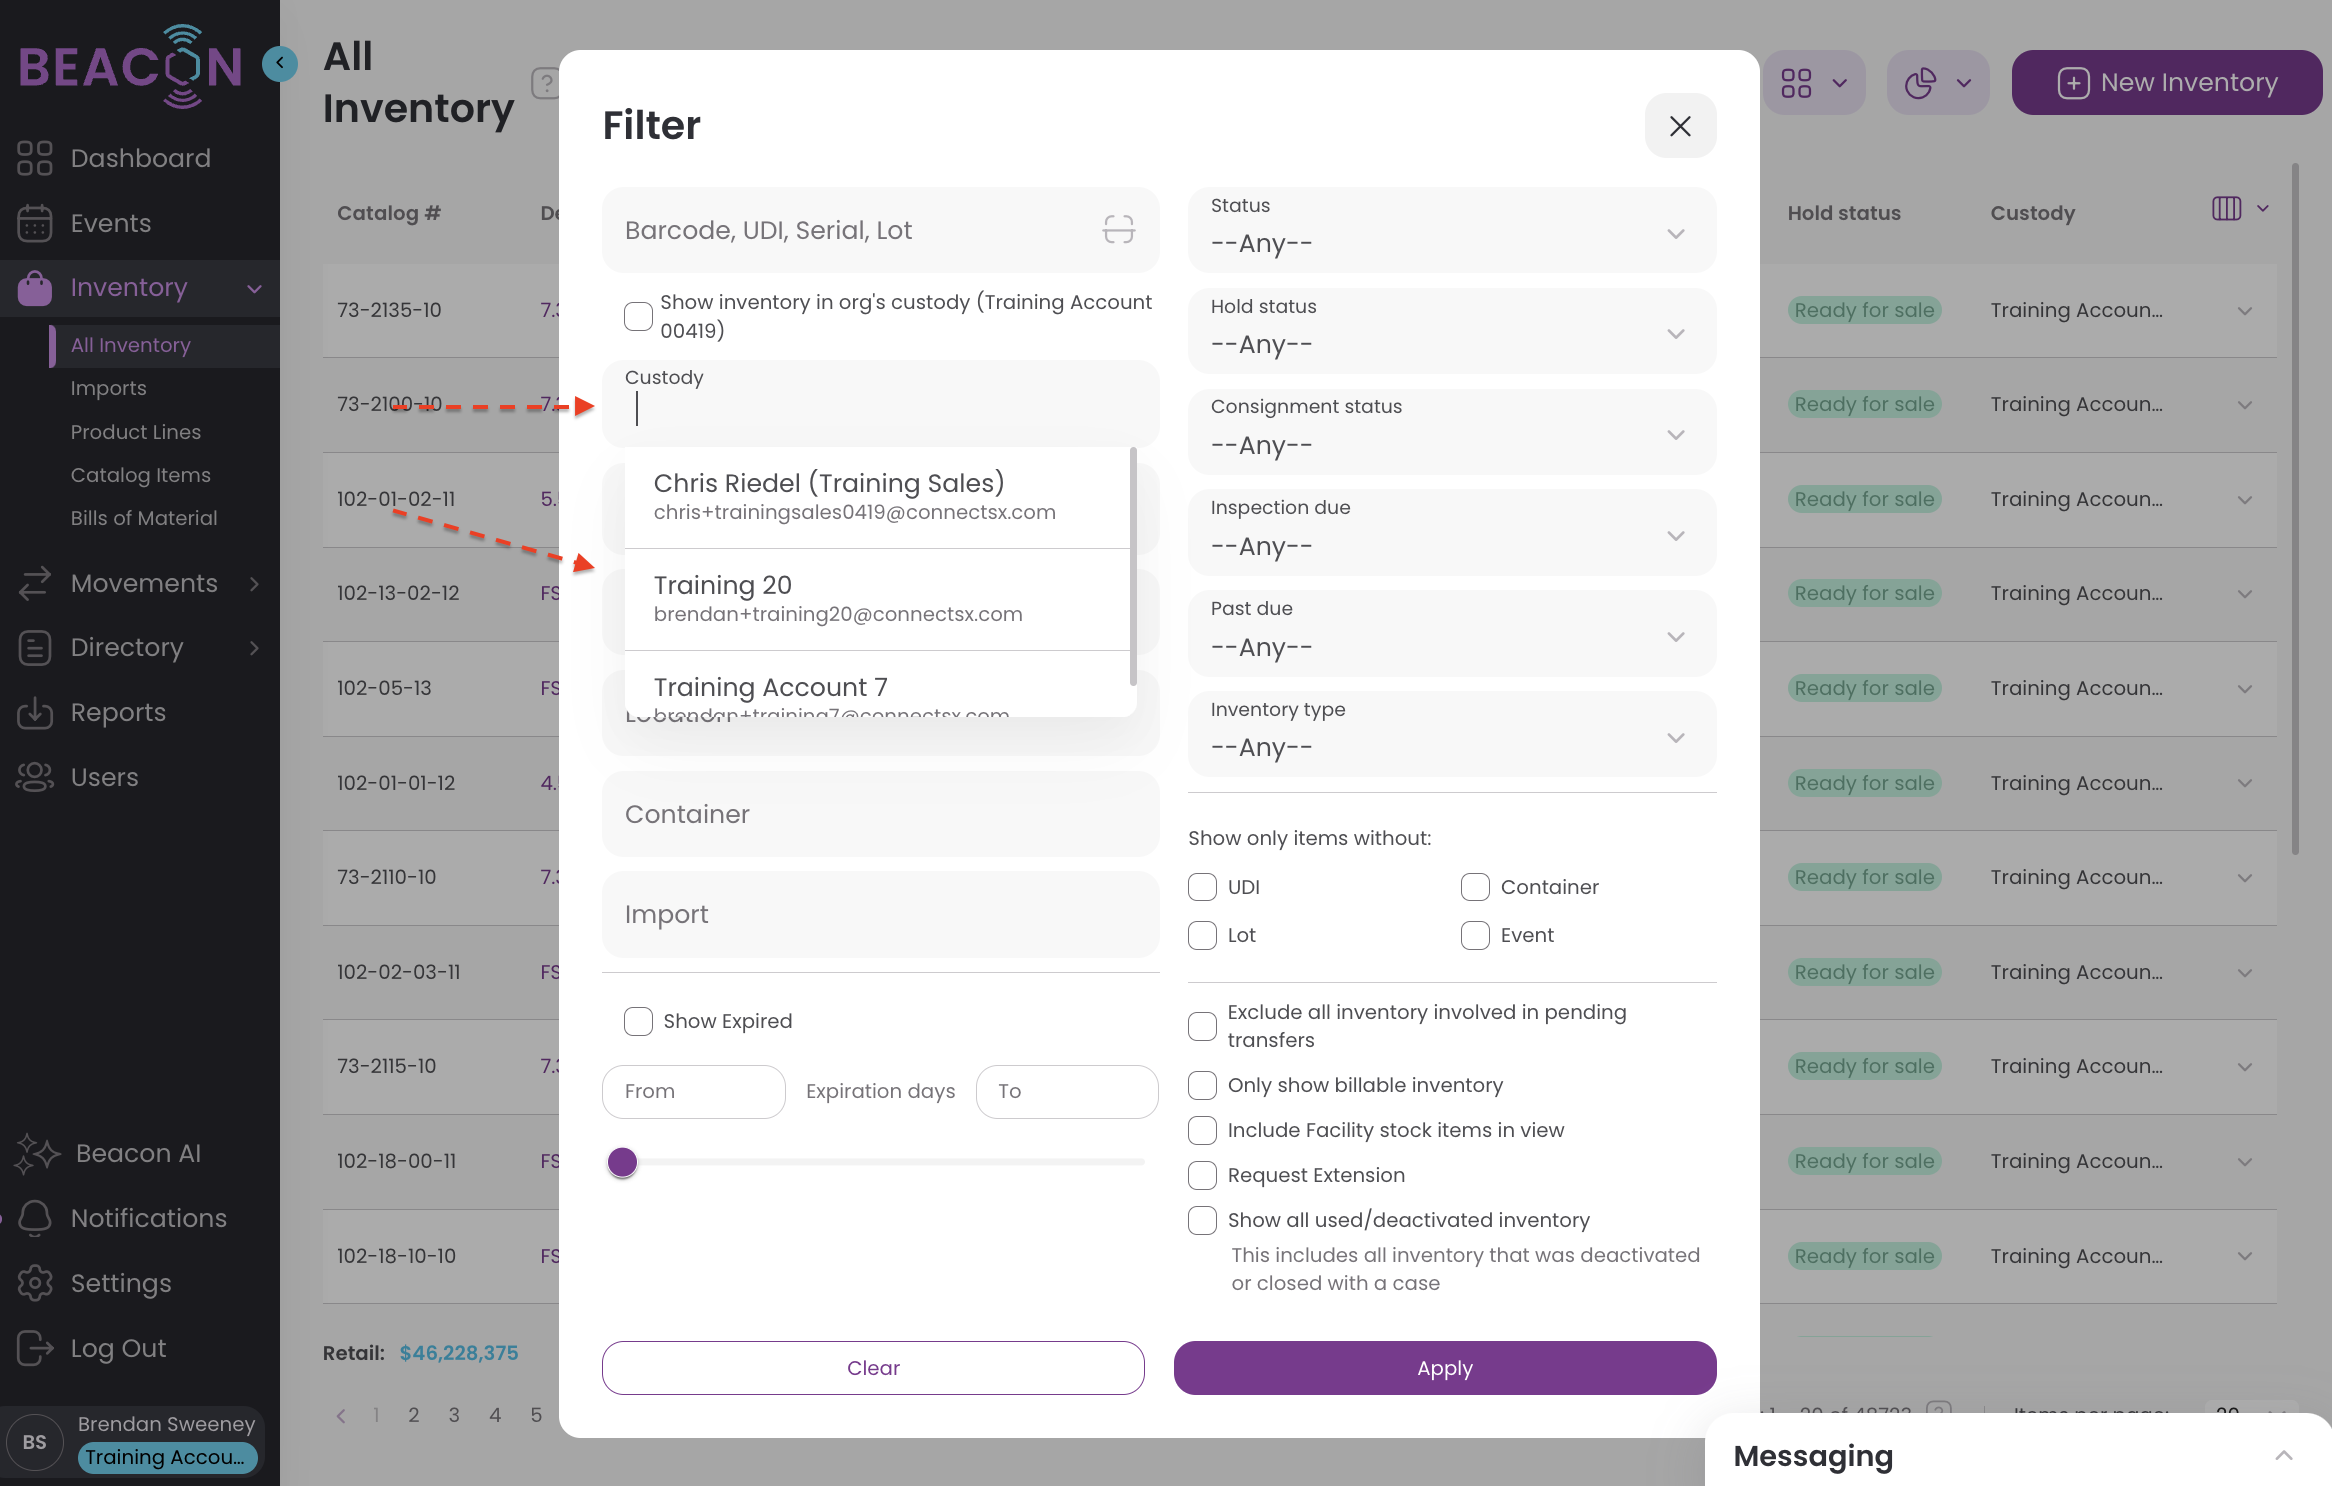This screenshot has height=1486, width=2332.
Task: Click the expiration days slider handle
Action: pyautogui.click(x=622, y=1162)
